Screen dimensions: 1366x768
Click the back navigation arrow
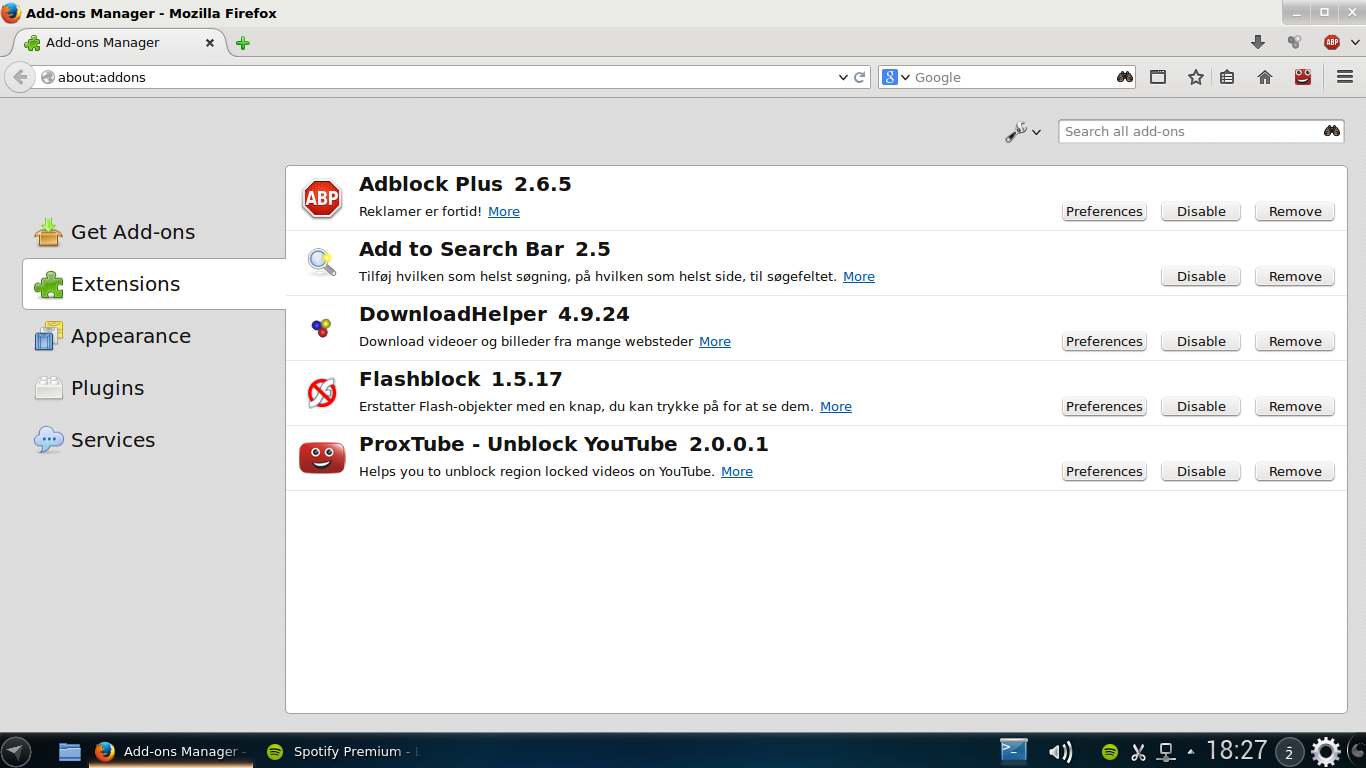(x=20, y=77)
